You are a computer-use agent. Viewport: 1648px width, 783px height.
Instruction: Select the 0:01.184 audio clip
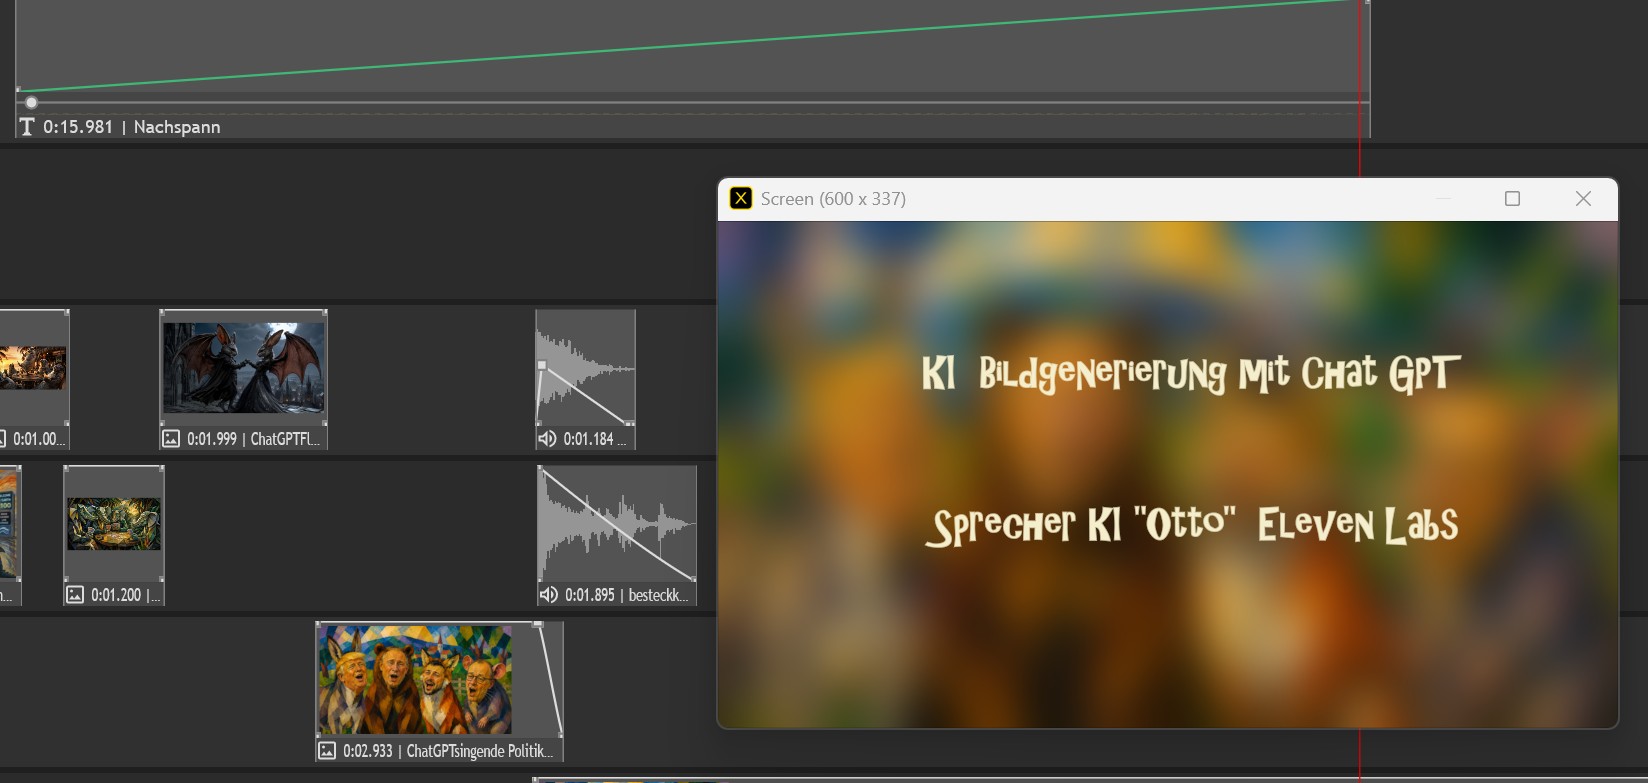click(x=586, y=379)
